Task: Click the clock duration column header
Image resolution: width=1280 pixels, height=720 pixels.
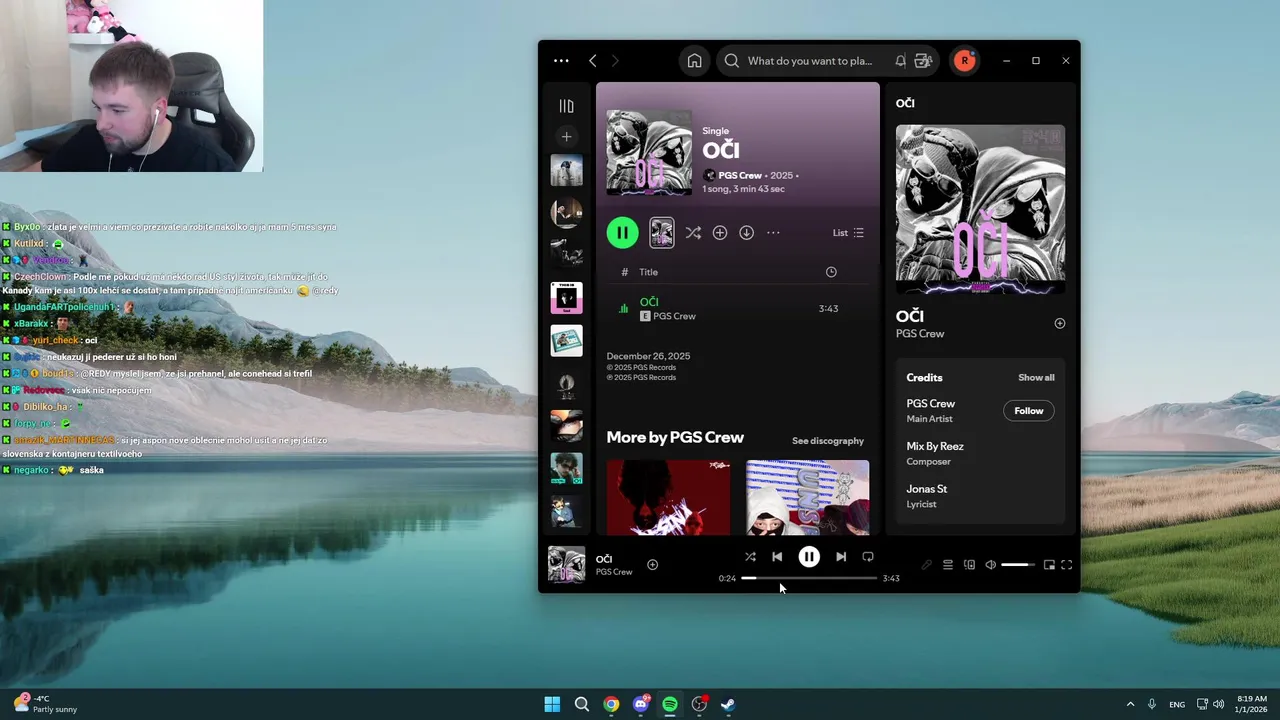Action: [831, 272]
